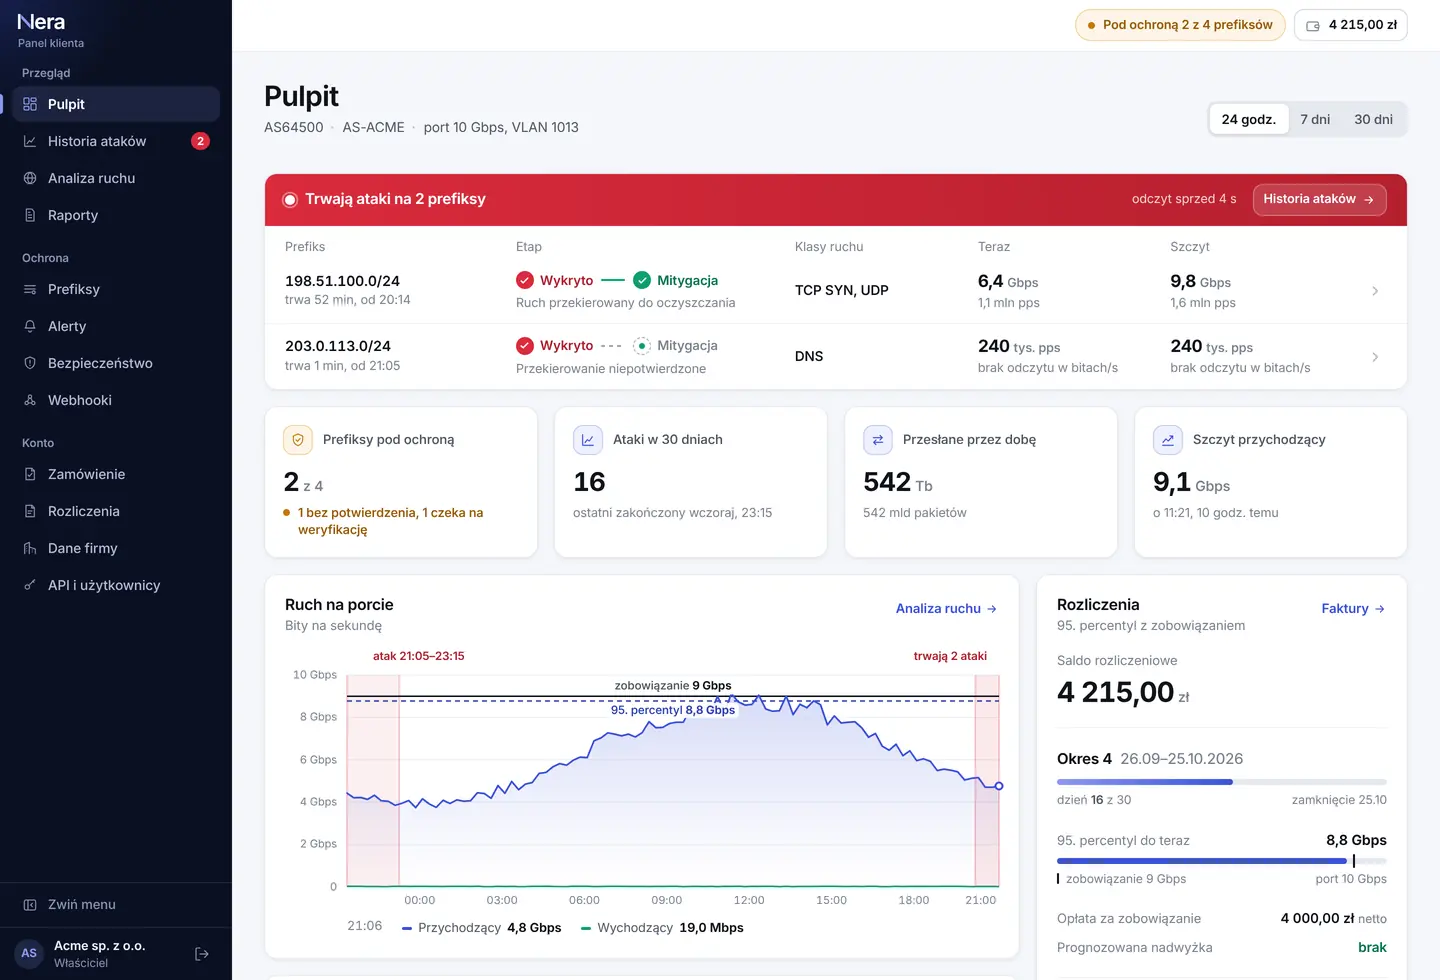Click the API i użytkownicy key icon
This screenshot has width=1440, height=980.
(30, 585)
